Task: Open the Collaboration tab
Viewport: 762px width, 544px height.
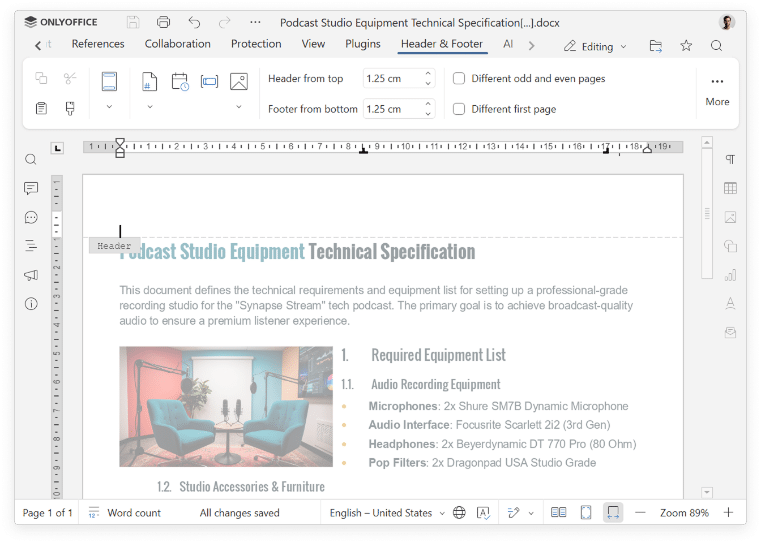Action: (177, 44)
